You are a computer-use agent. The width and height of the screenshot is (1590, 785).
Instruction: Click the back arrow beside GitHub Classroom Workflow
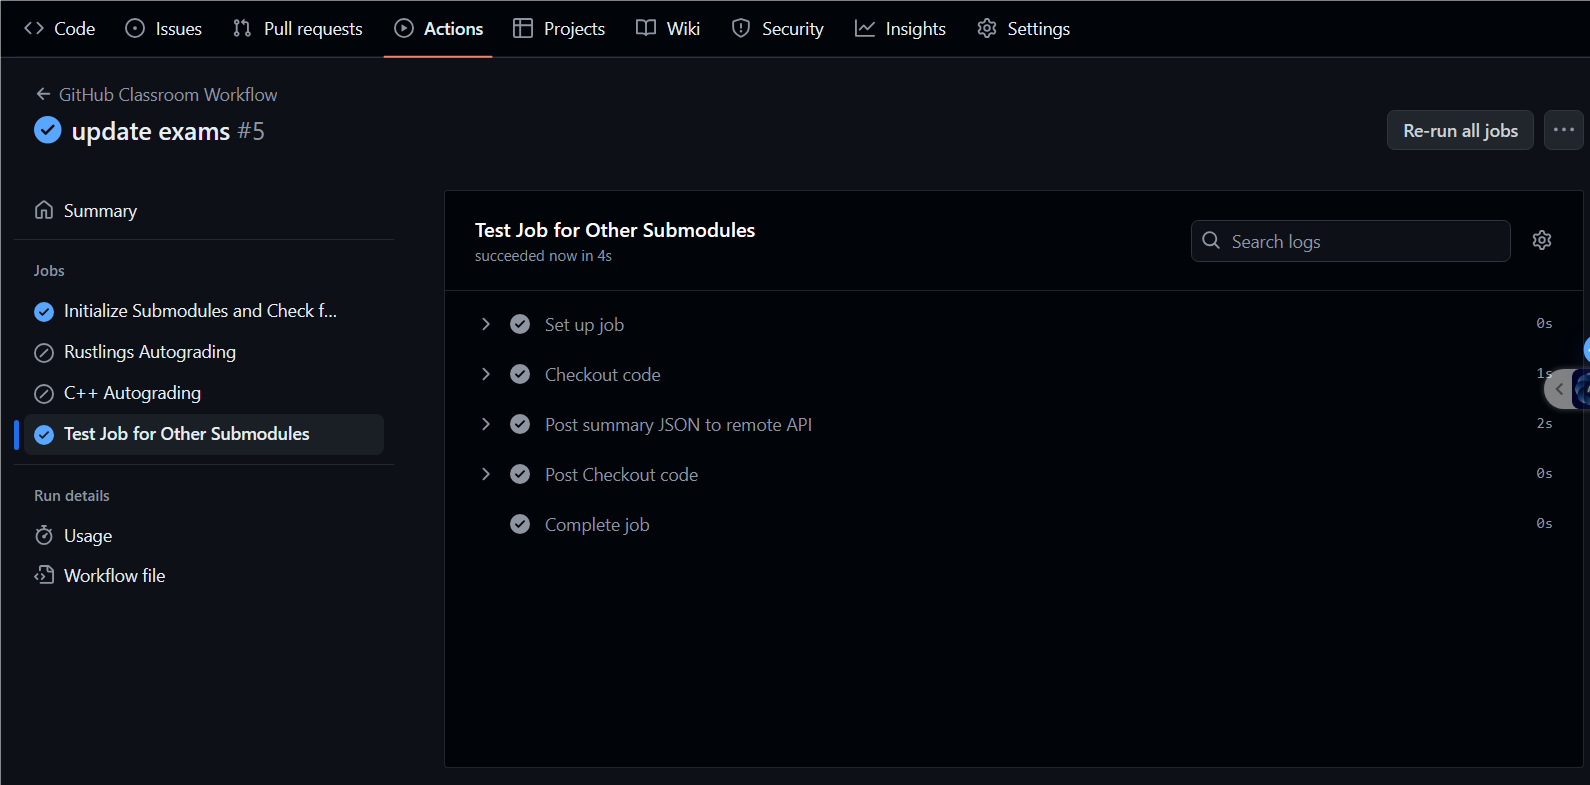[x=43, y=94]
